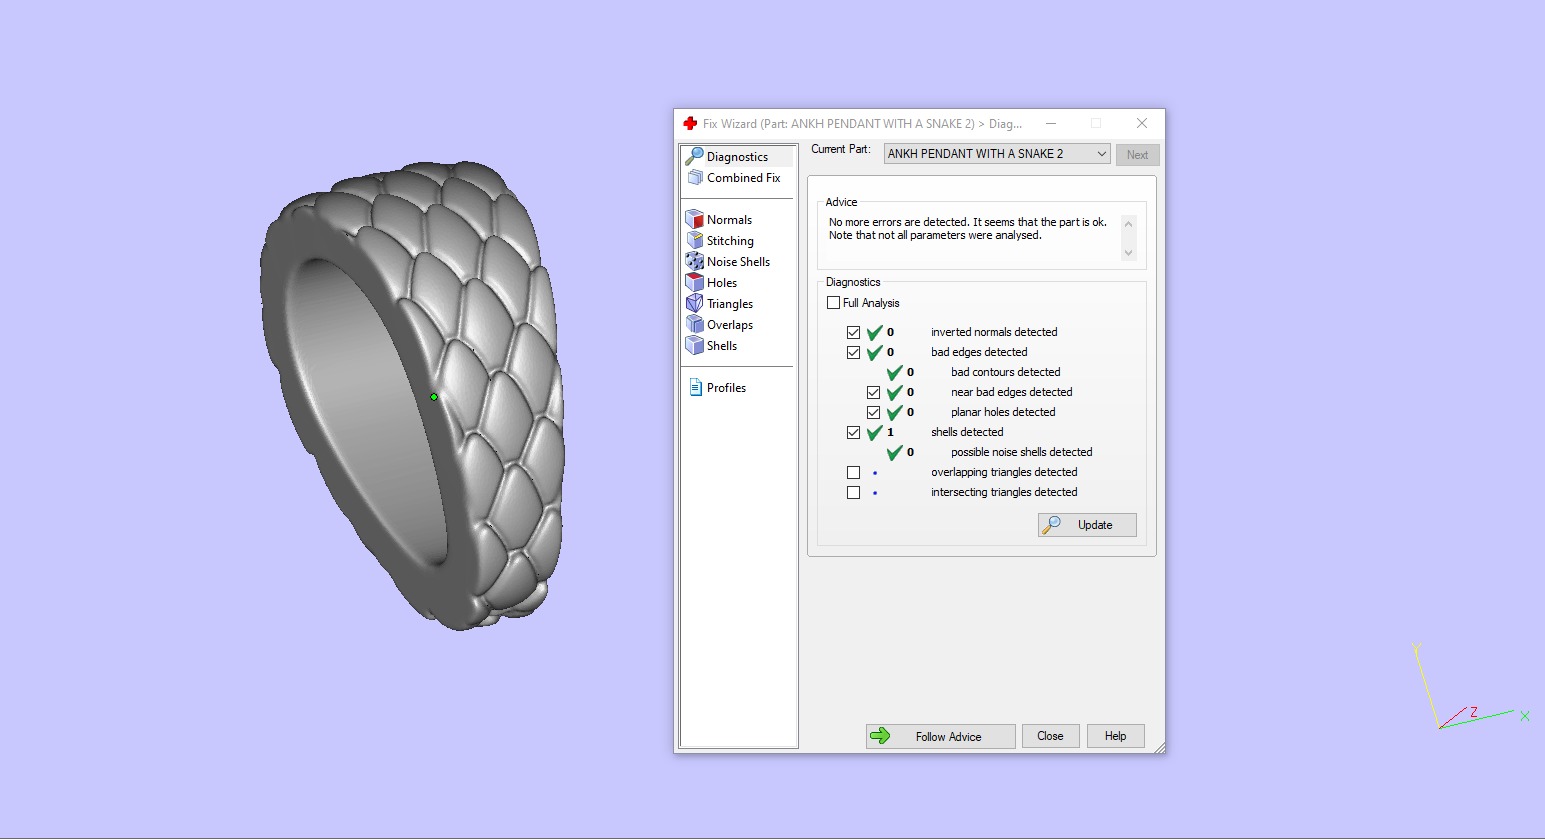Minimize the Fix Wizard dialog
1545x839 pixels.
pos(1051,123)
